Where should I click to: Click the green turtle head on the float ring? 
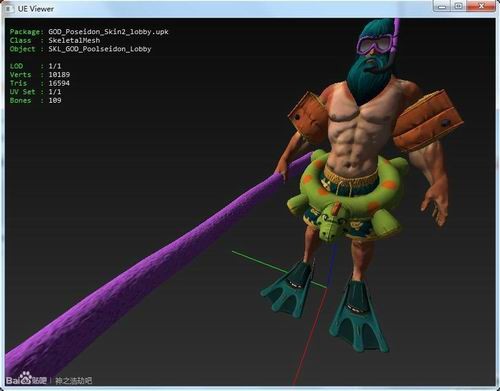[x=330, y=223]
